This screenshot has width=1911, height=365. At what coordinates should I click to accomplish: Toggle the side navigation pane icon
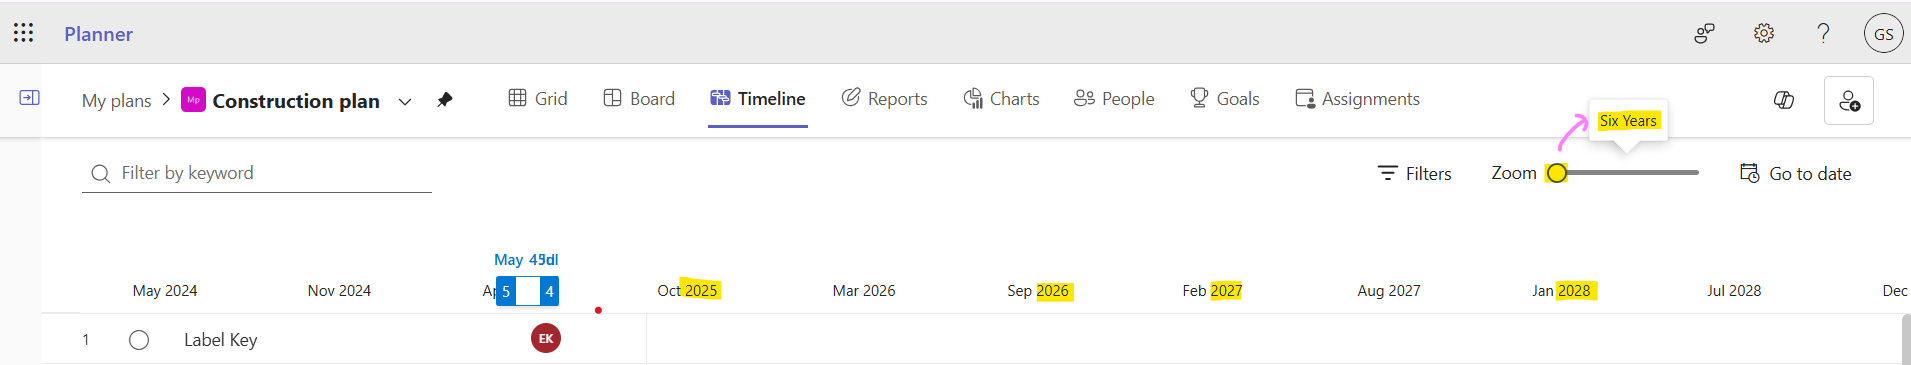[30, 98]
